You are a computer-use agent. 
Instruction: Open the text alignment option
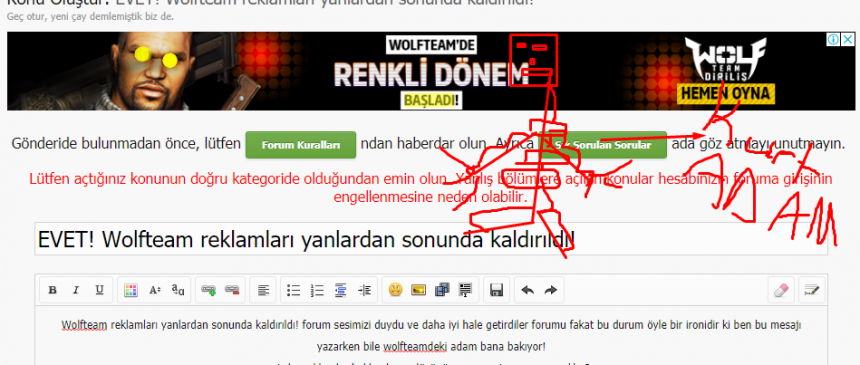263,290
